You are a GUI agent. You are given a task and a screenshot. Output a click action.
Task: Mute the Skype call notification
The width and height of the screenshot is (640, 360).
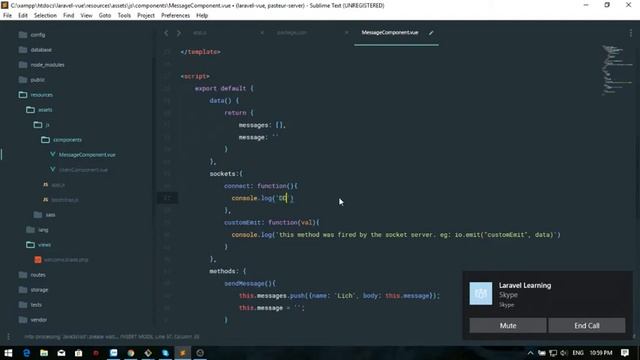point(508,326)
